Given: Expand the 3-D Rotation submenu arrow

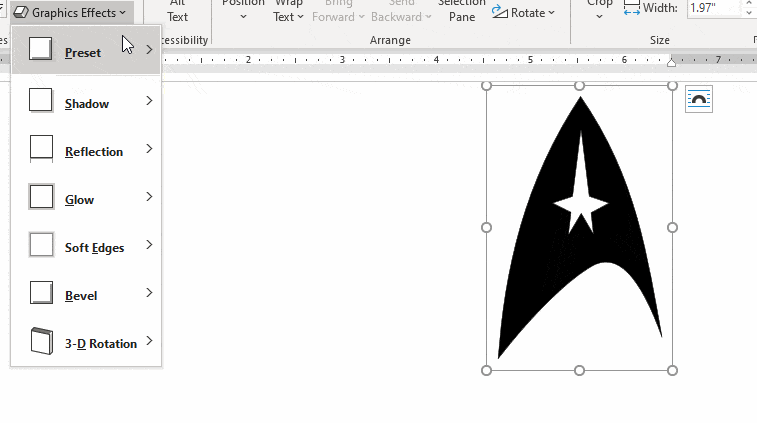Looking at the screenshot, I should pyautogui.click(x=149, y=341).
